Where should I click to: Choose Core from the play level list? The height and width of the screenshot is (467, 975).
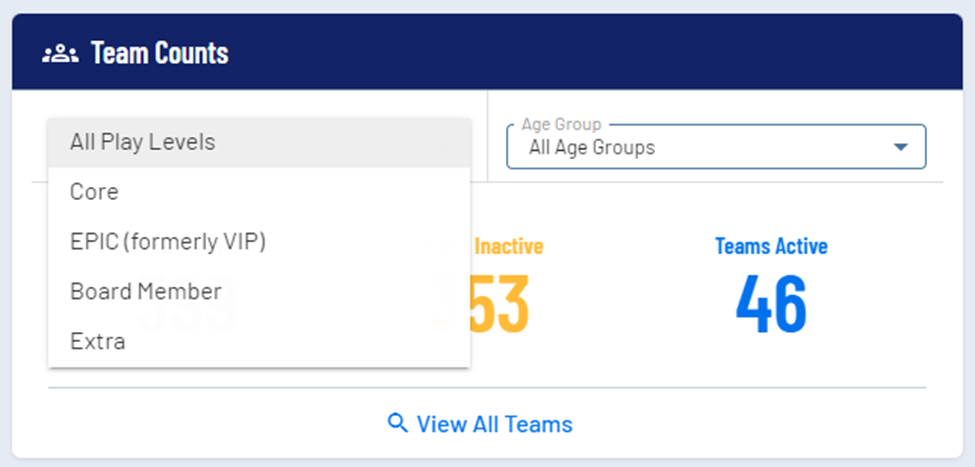[x=94, y=192]
